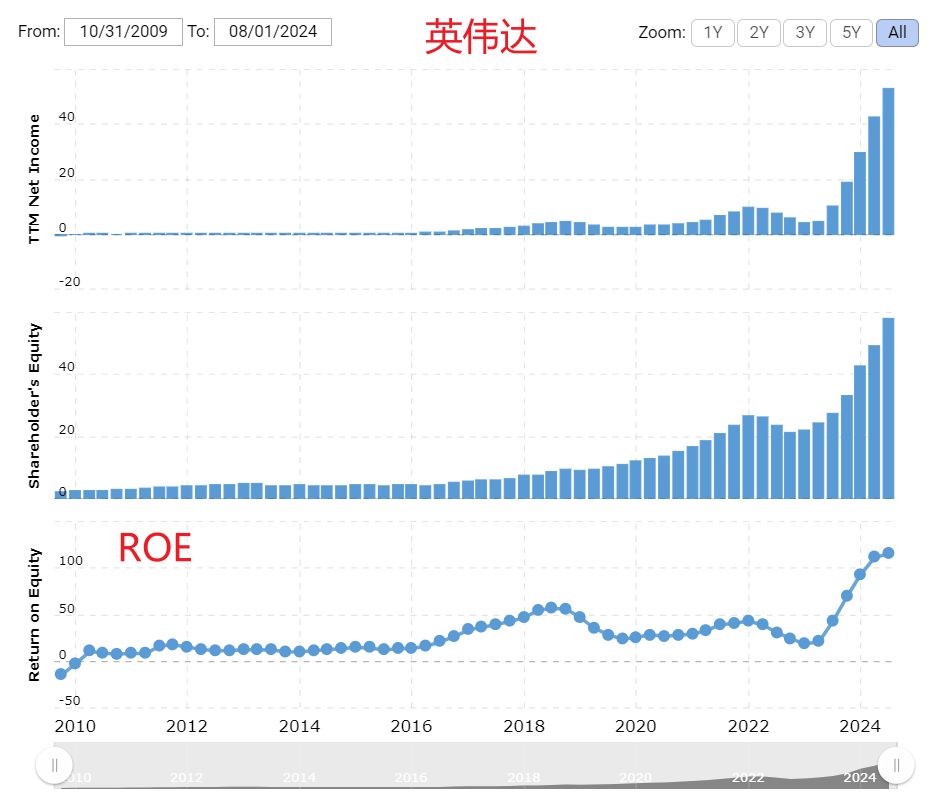Click the Shareholder's Equity axis title

pyautogui.click(x=34, y=406)
